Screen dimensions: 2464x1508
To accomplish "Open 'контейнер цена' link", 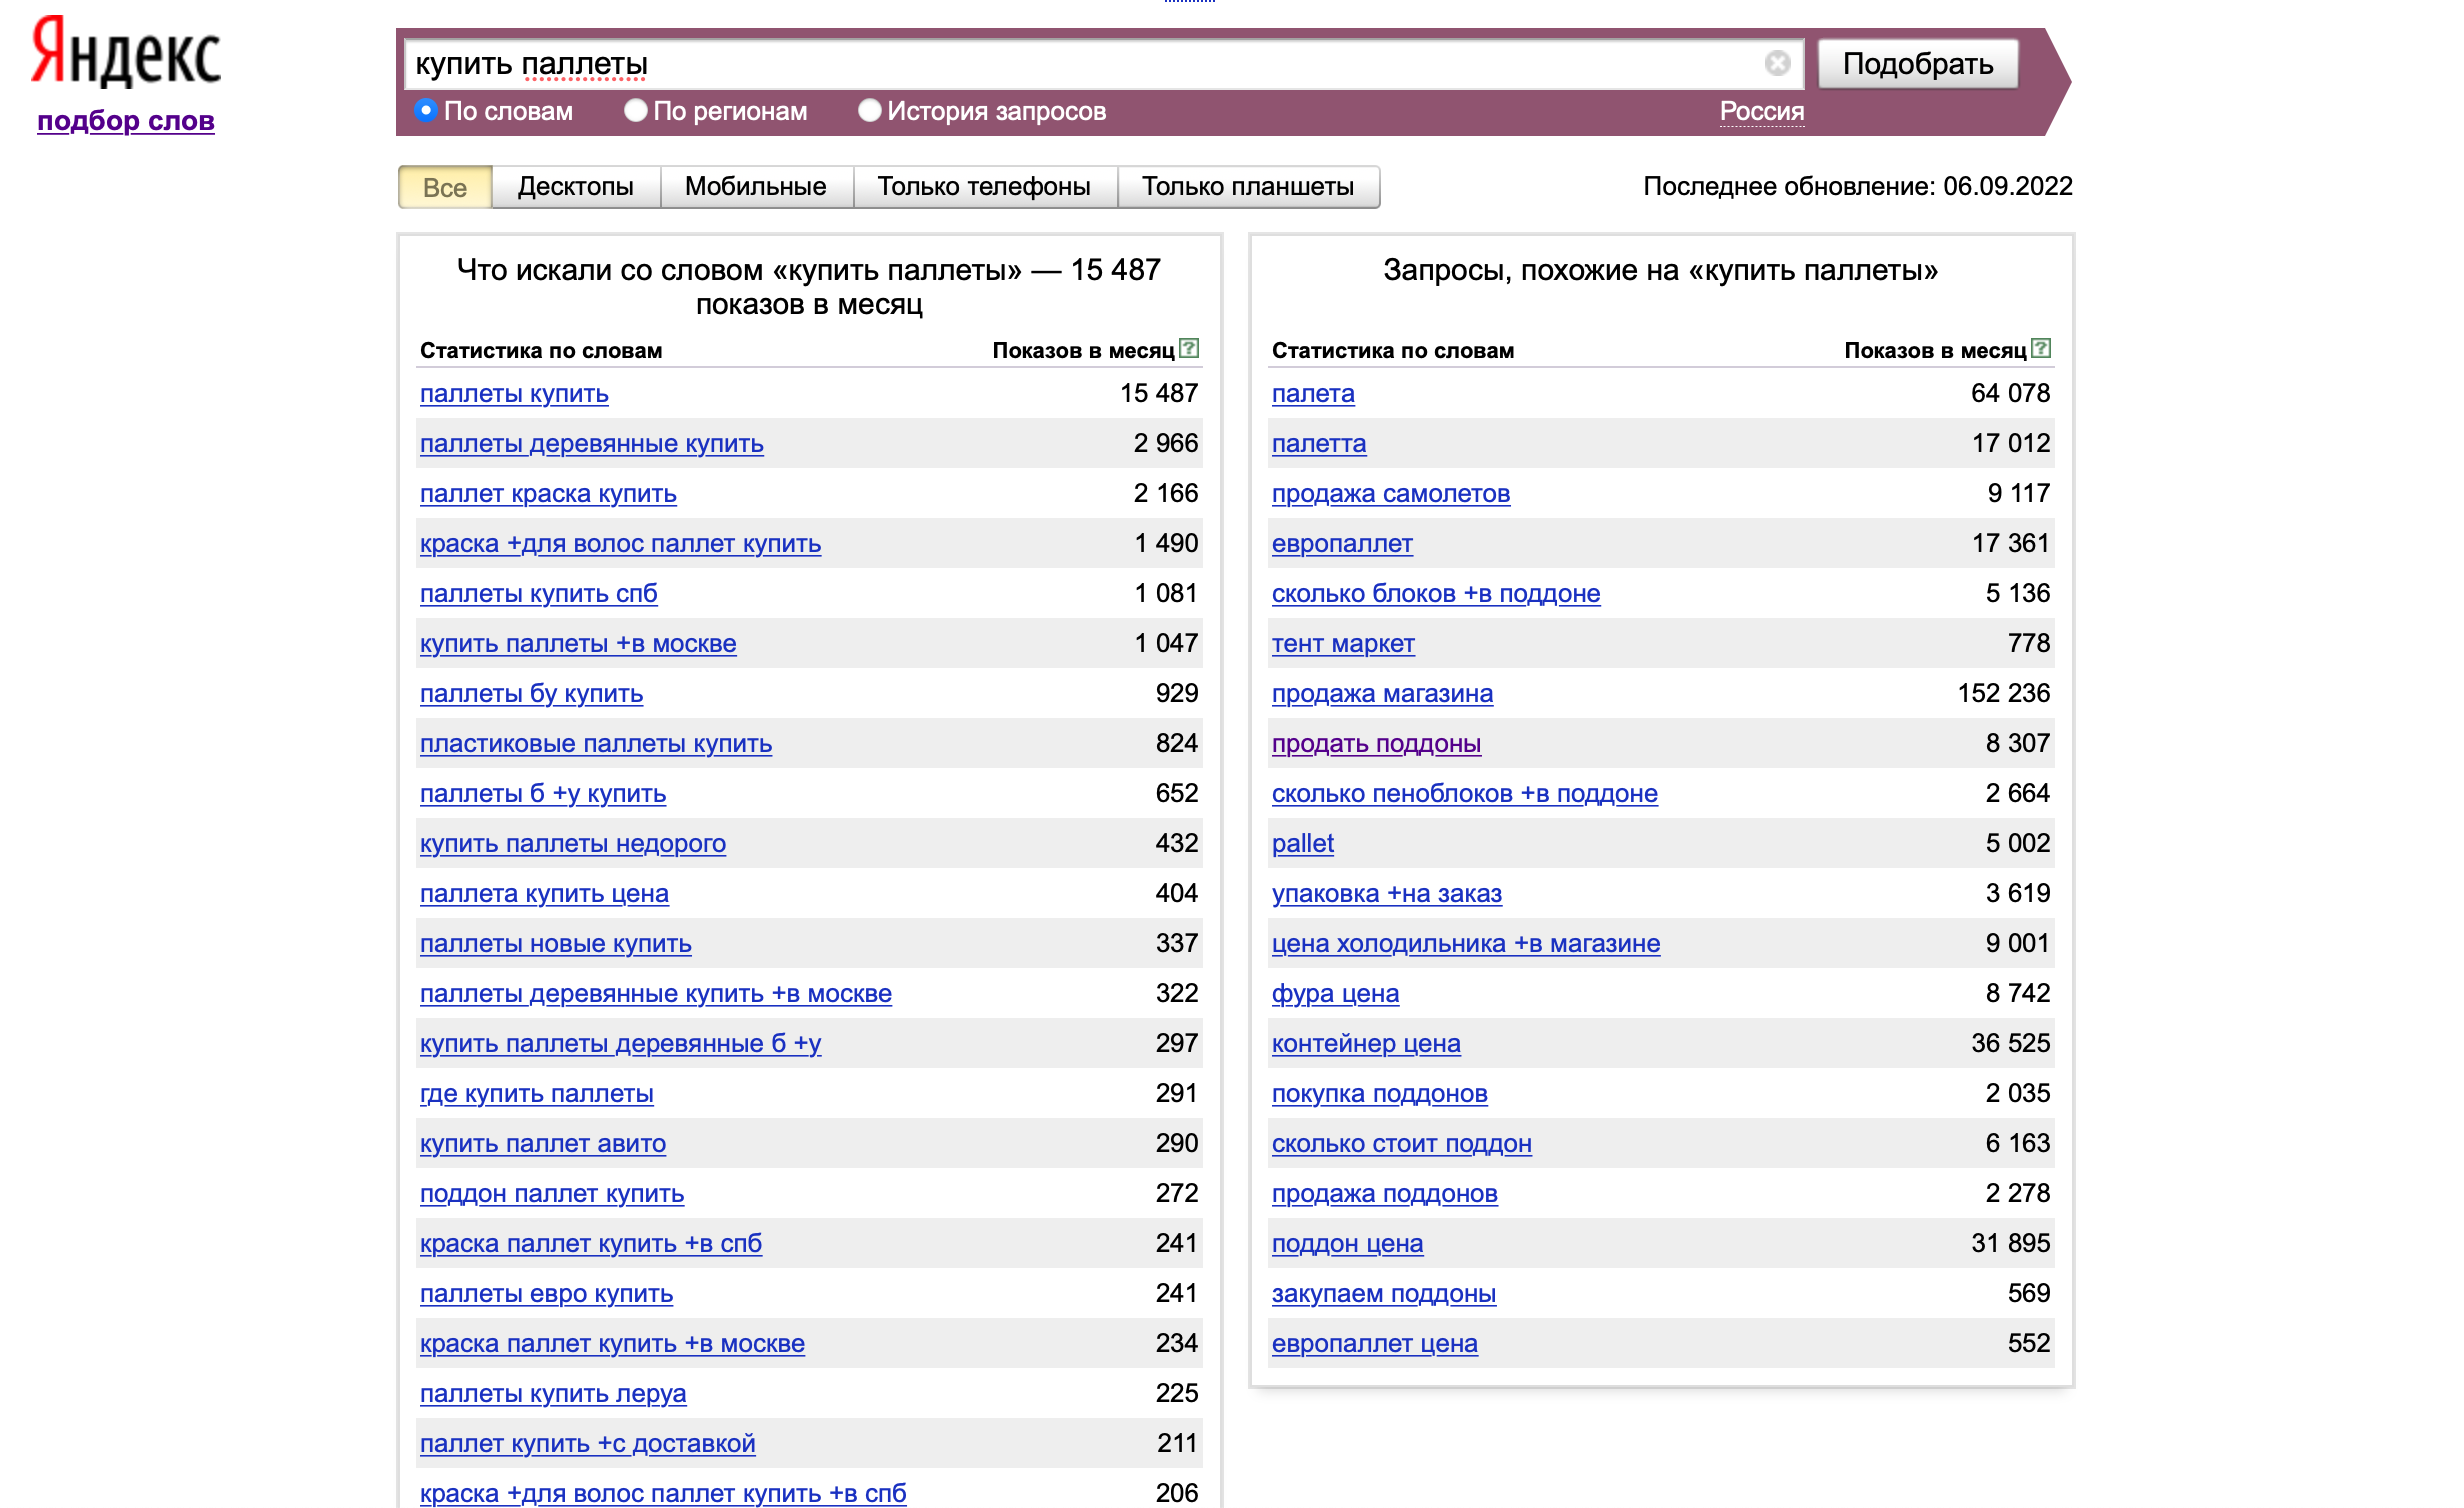I will [x=1366, y=1044].
